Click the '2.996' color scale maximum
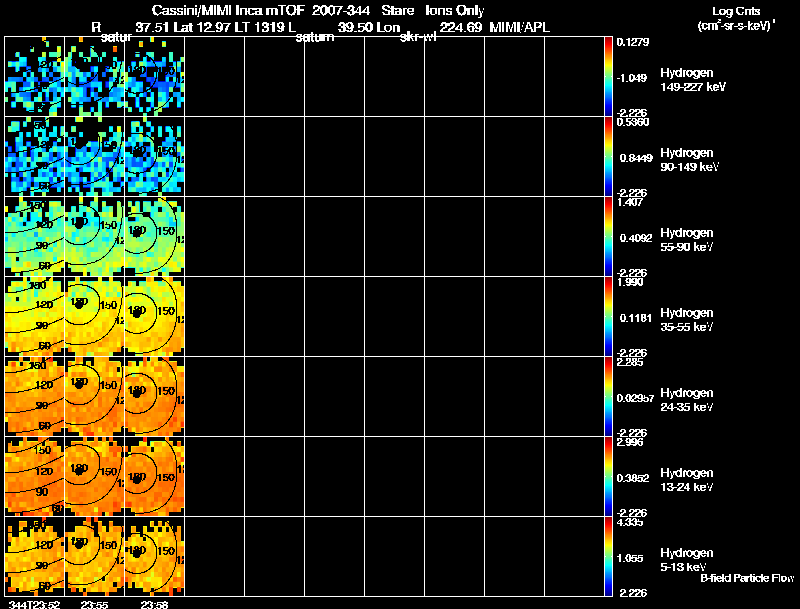Screen dimensions: 800x609 (630, 443)
